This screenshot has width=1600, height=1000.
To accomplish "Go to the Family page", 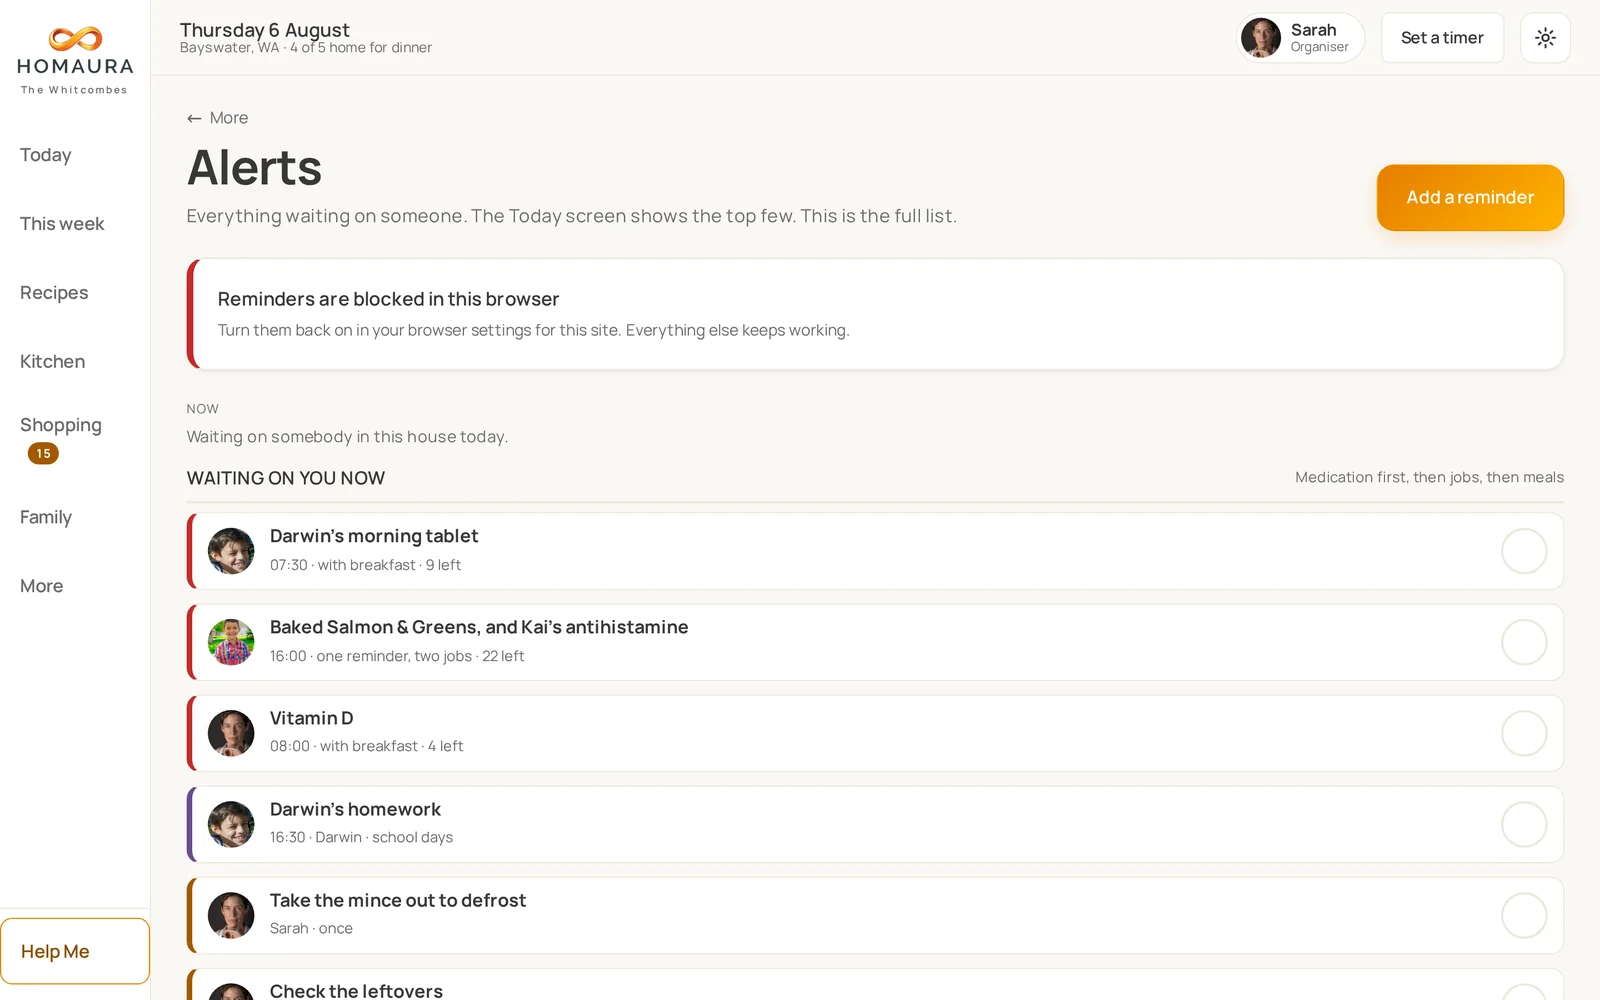I will coord(46,517).
